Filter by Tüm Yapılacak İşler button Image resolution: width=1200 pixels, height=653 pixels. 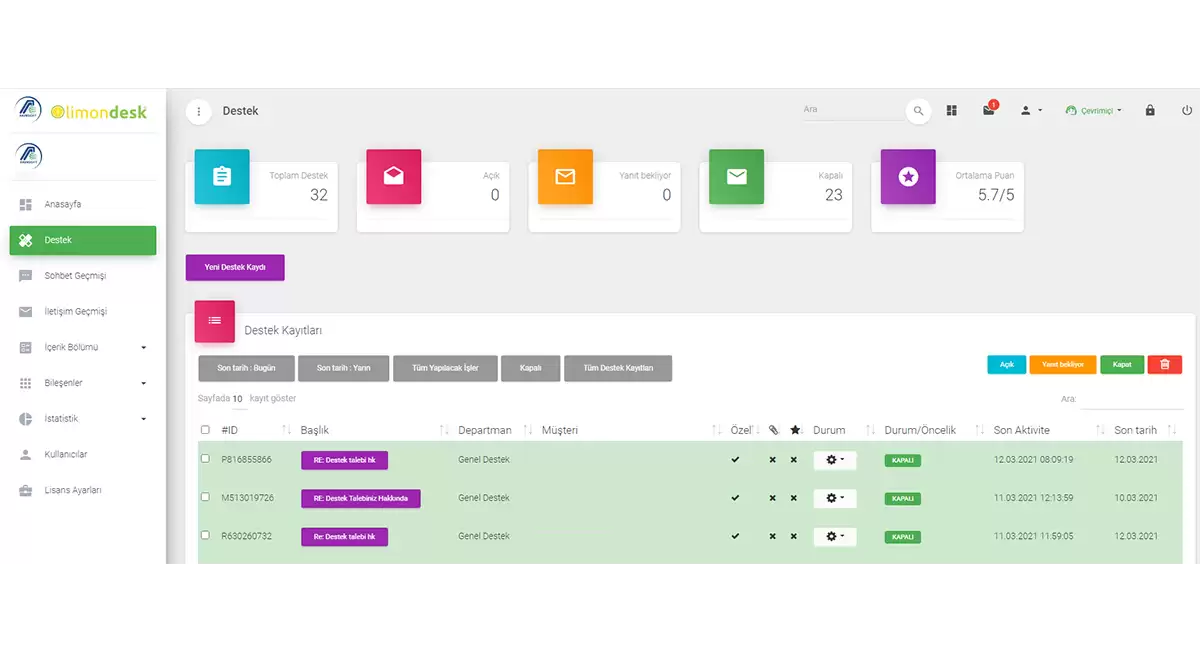(x=445, y=368)
